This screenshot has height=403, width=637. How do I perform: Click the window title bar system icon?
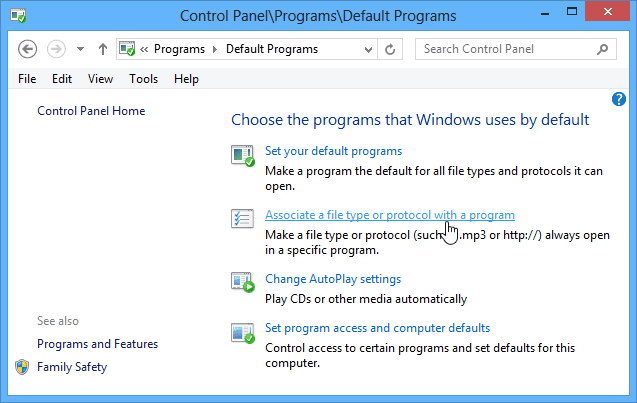[18, 16]
